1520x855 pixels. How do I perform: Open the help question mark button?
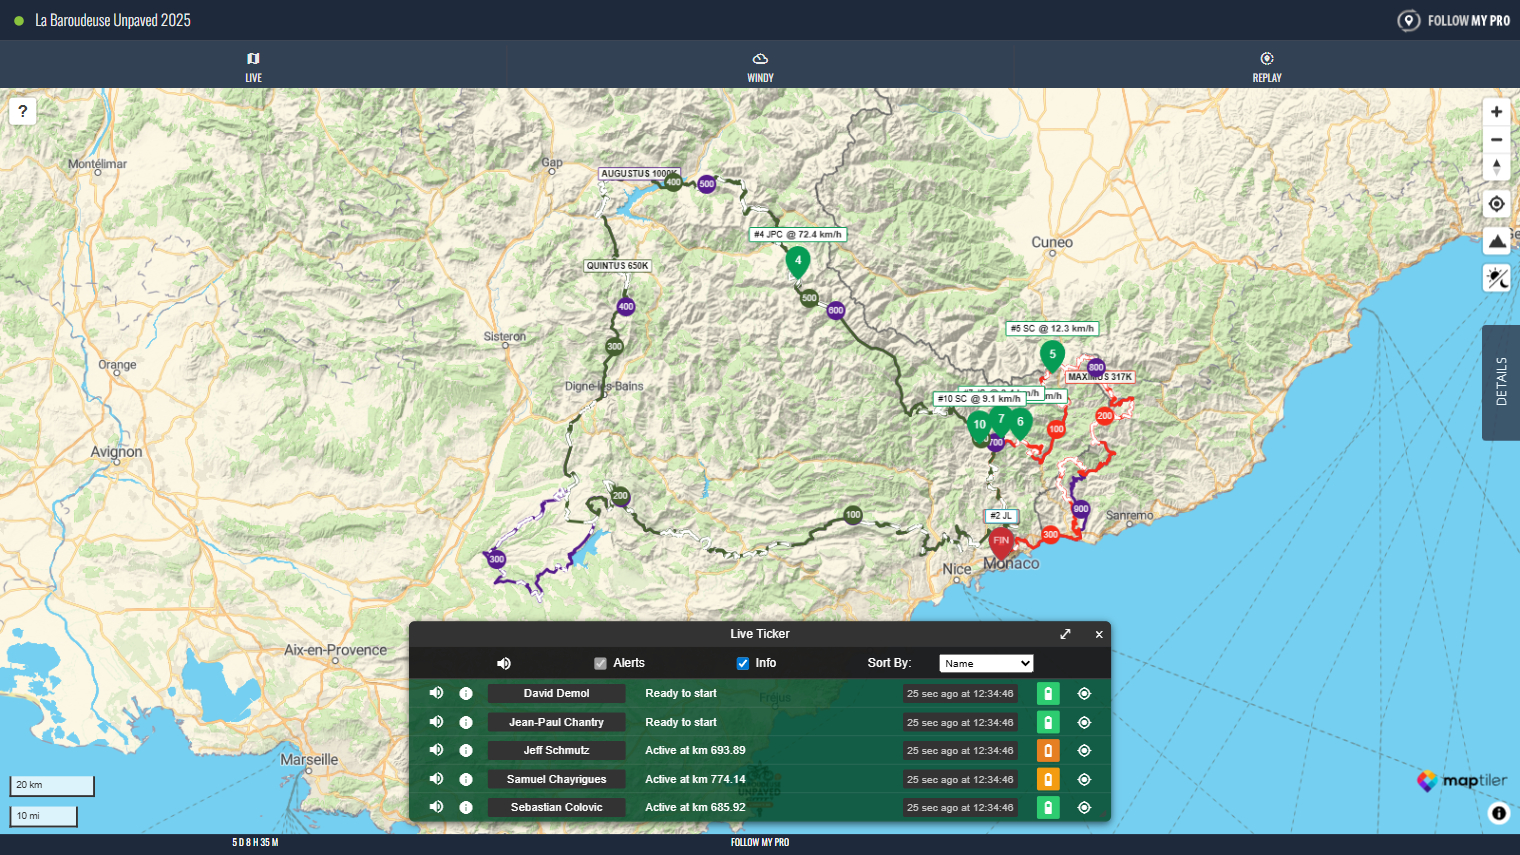click(23, 111)
